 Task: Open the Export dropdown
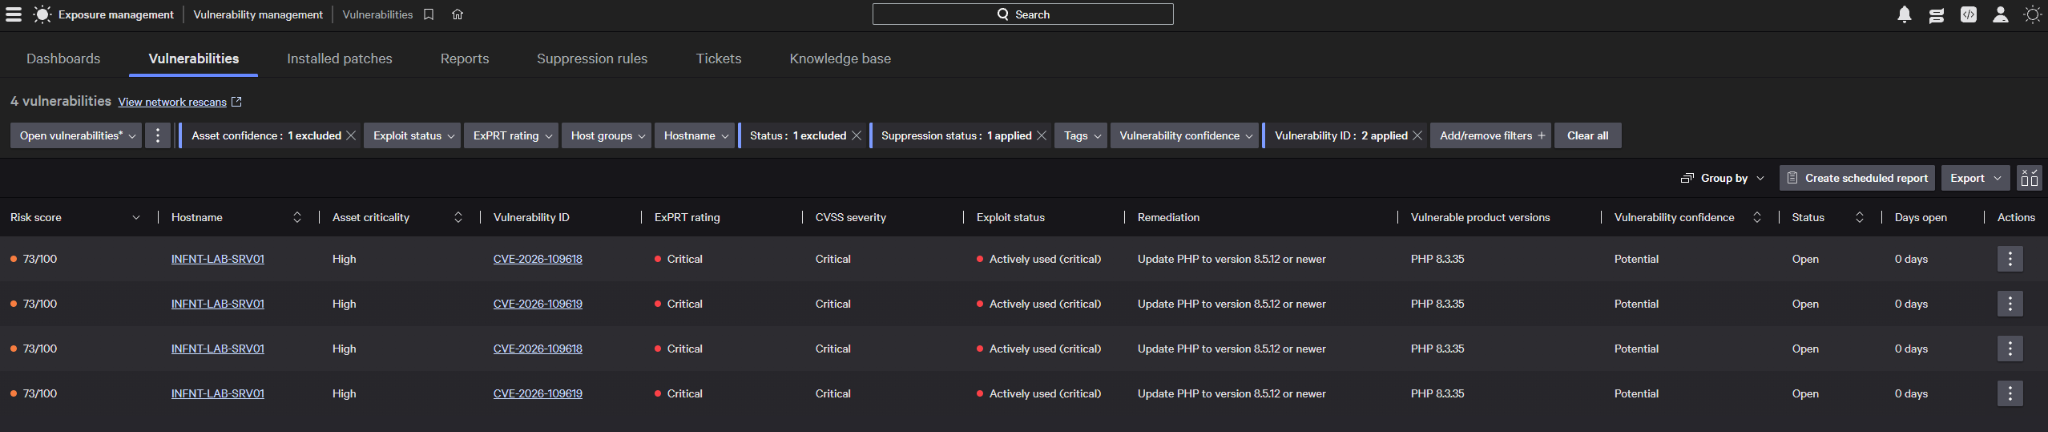click(1976, 178)
